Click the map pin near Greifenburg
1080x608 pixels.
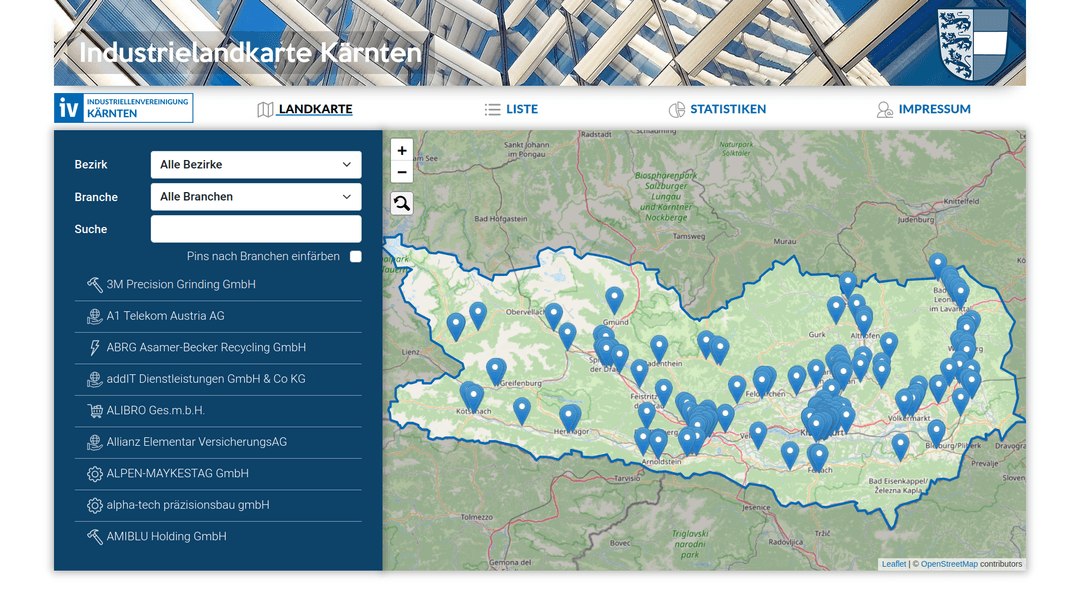tap(496, 370)
